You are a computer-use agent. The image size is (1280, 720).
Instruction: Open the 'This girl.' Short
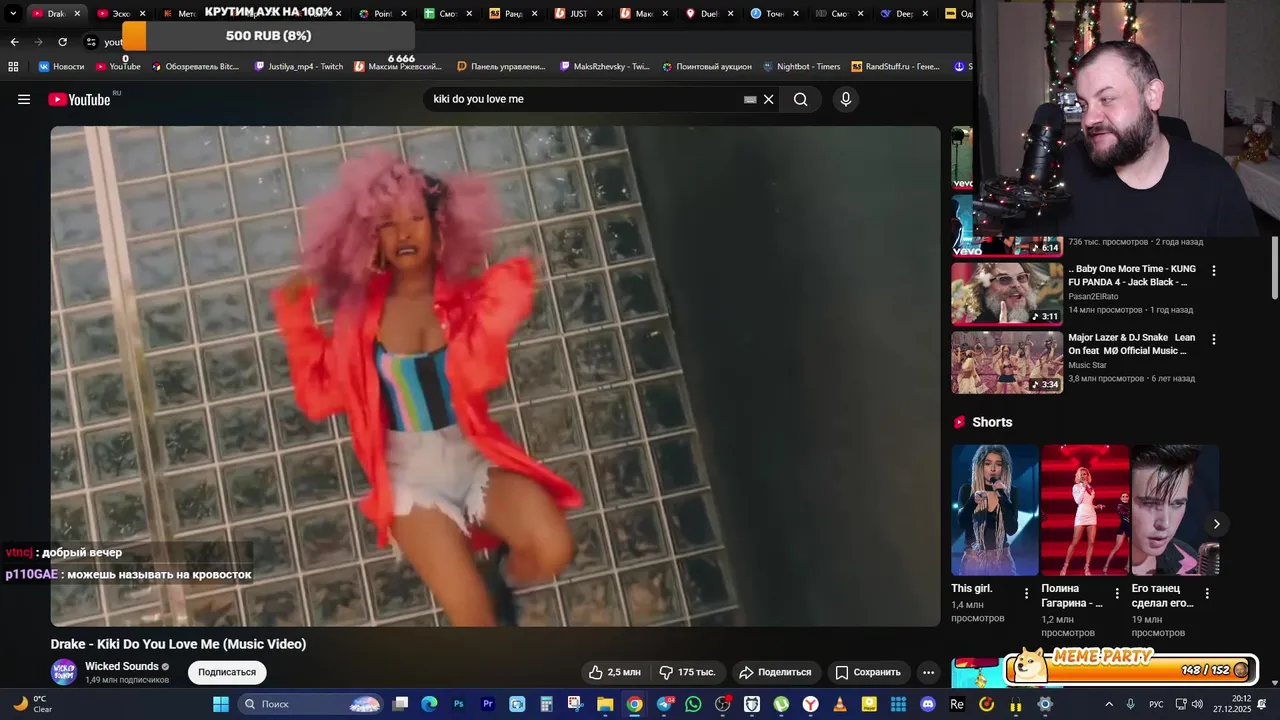[995, 510]
